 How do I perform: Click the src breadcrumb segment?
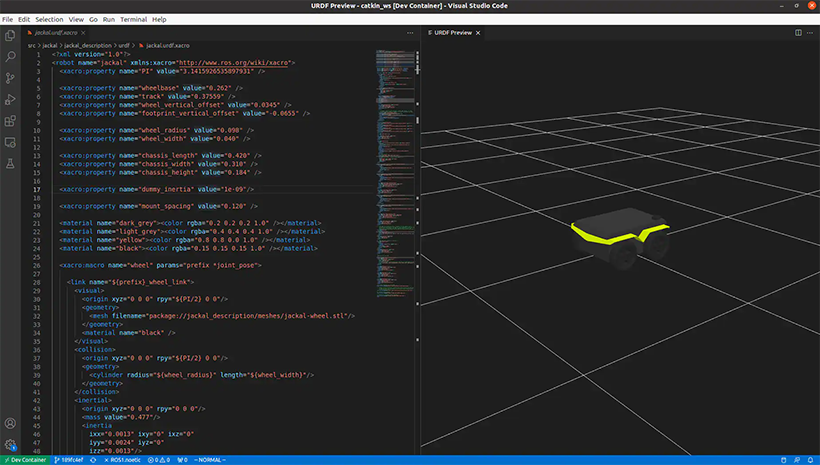31,46
